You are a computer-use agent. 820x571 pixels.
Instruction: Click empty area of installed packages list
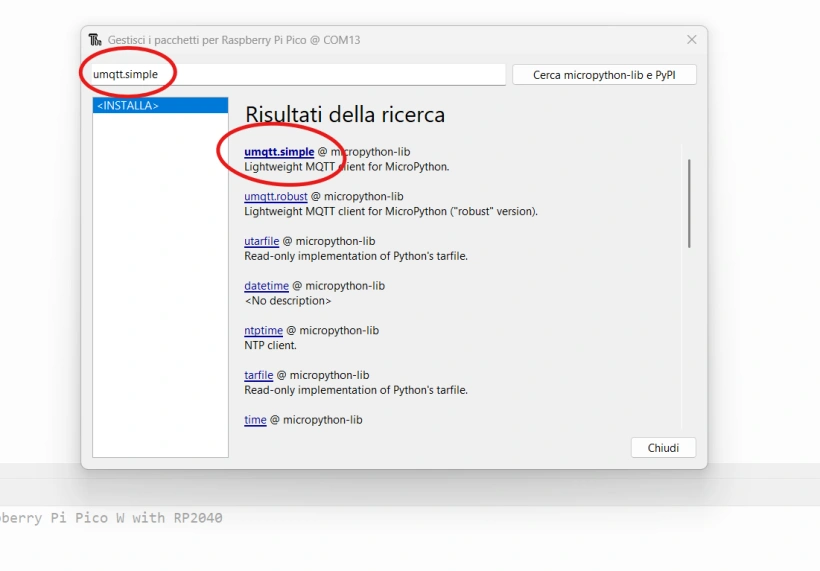click(x=160, y=285)
